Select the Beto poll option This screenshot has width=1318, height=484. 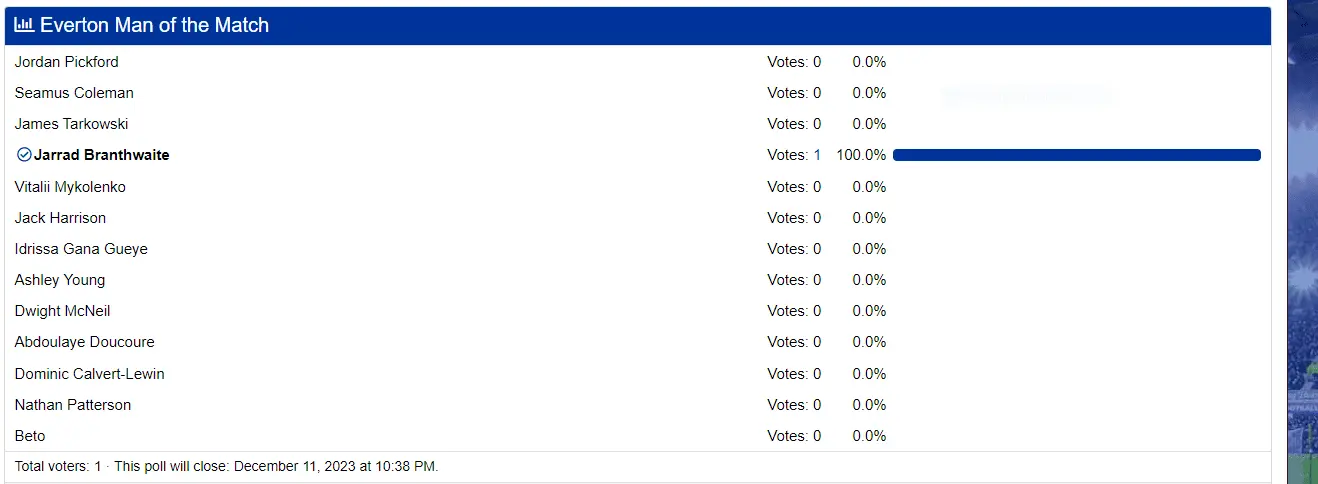[x=30, y=436]
